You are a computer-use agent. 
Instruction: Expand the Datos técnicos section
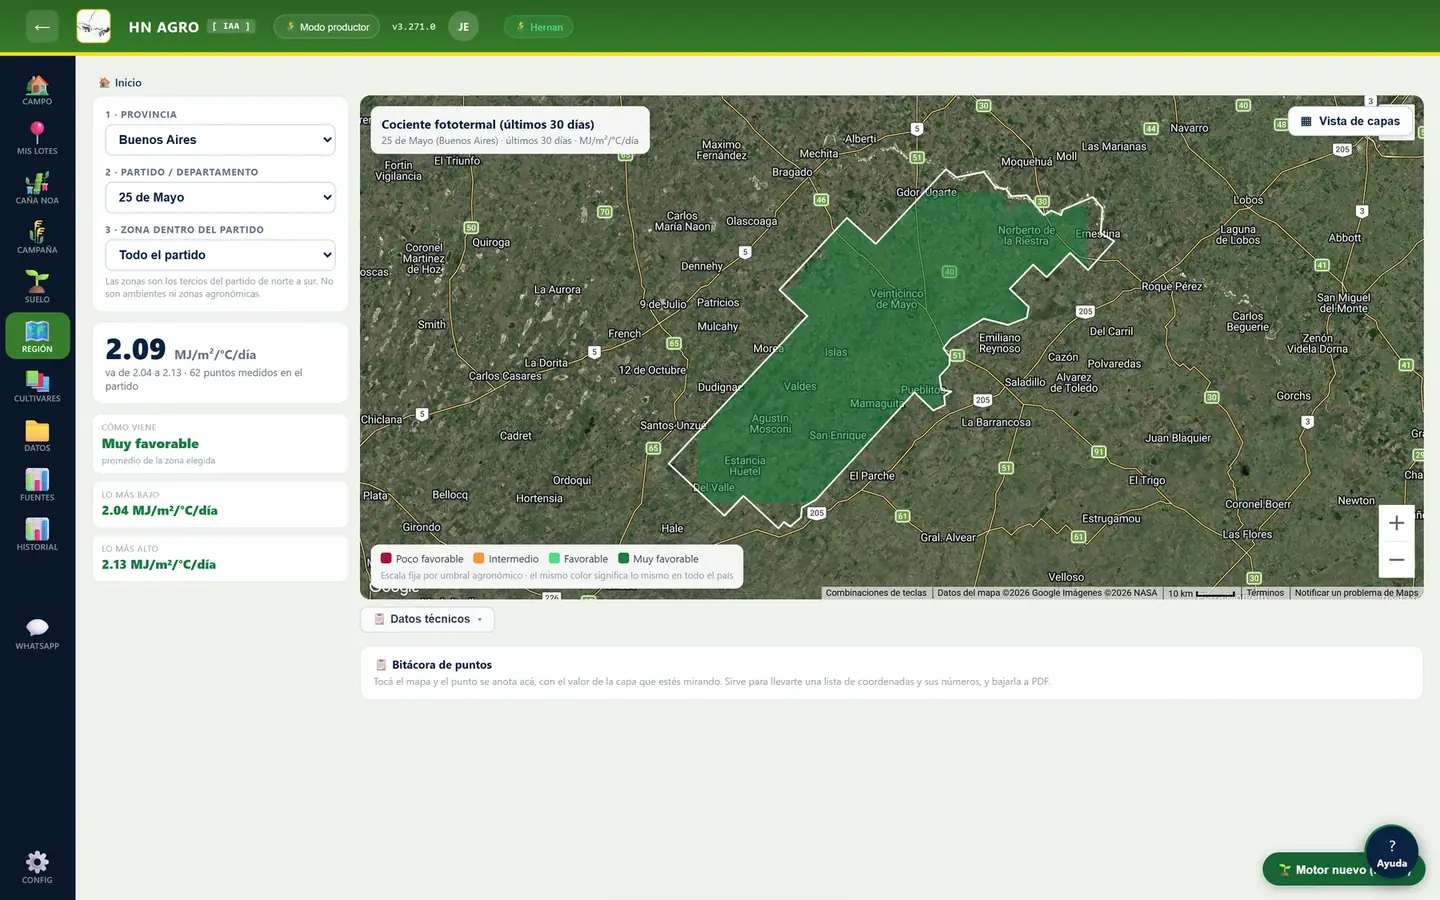click(427, 619)
